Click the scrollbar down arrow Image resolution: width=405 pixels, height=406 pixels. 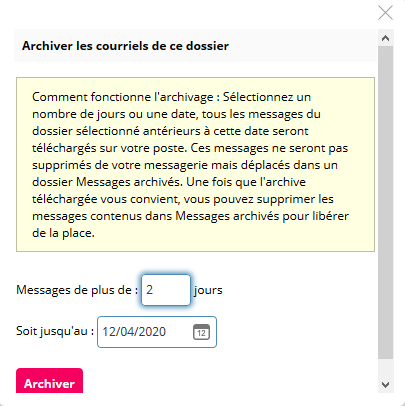386,385
